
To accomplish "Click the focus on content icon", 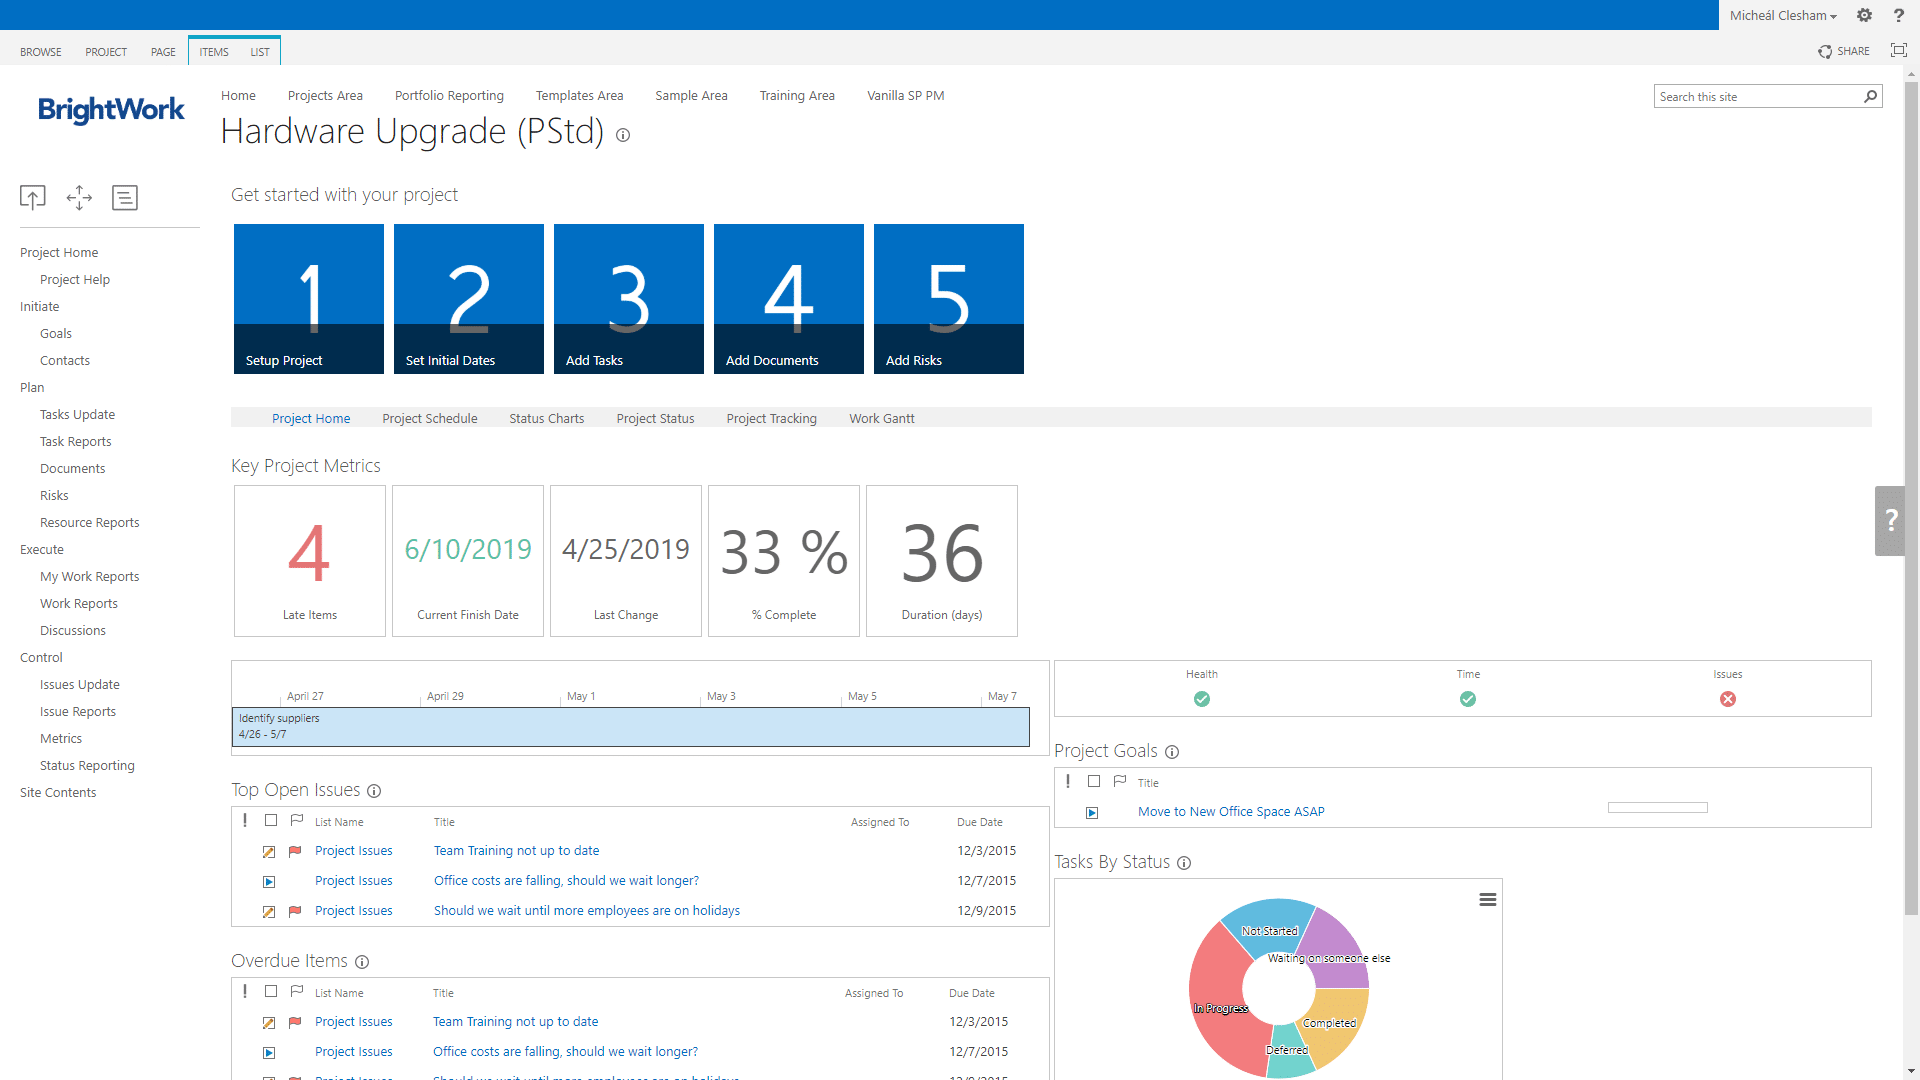I will [1898, 51].
